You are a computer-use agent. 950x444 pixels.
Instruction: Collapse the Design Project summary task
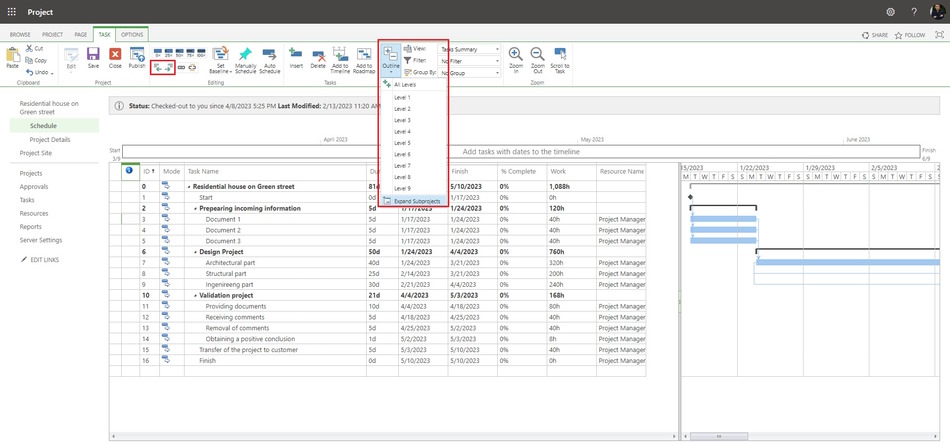(x=195, y=252)
